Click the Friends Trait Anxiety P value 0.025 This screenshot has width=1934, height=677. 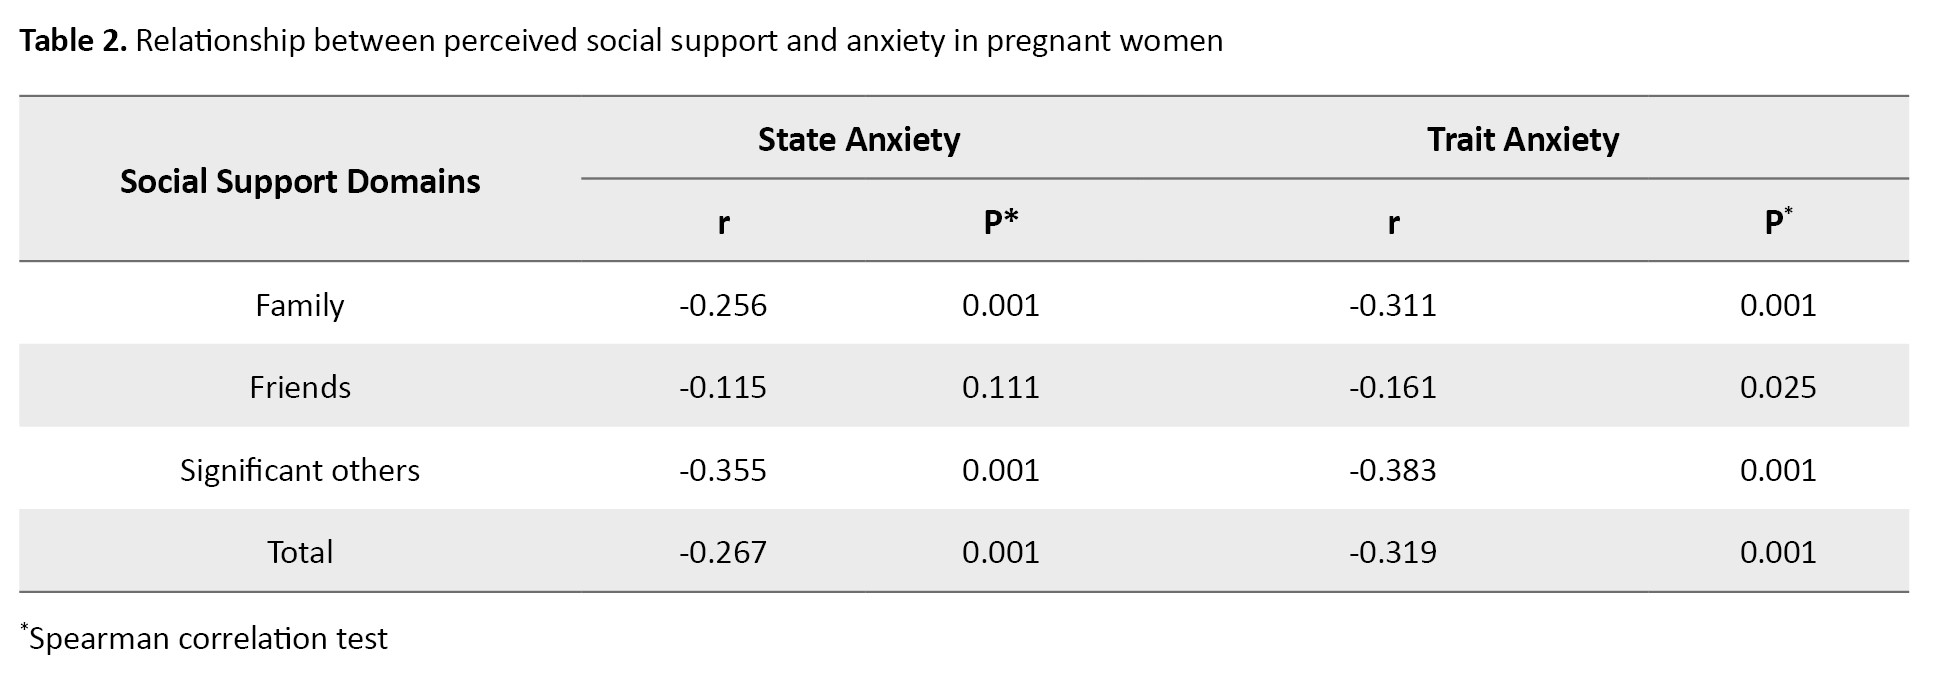coord(1777,387)
